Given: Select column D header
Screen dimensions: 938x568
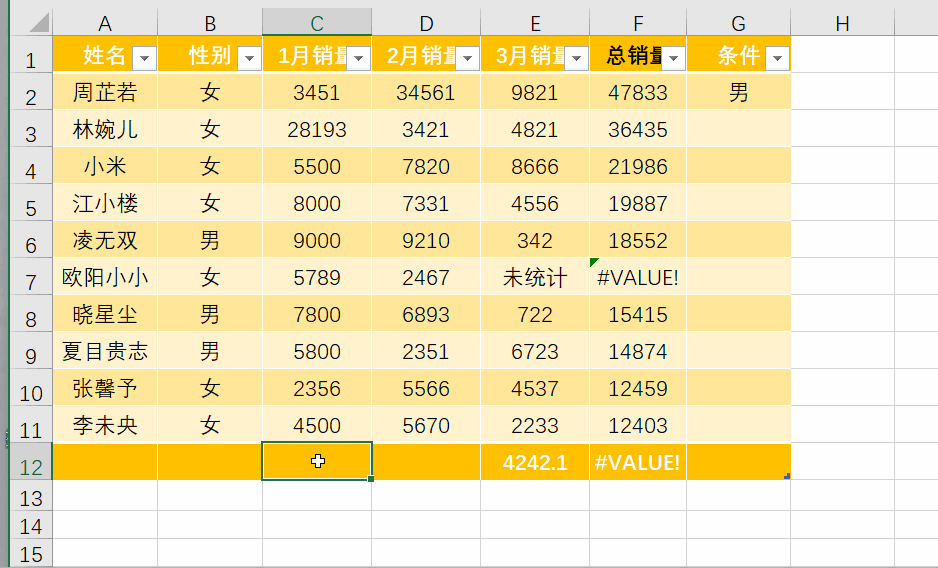Looking at the screenshot, I should (x=426, y=23).
